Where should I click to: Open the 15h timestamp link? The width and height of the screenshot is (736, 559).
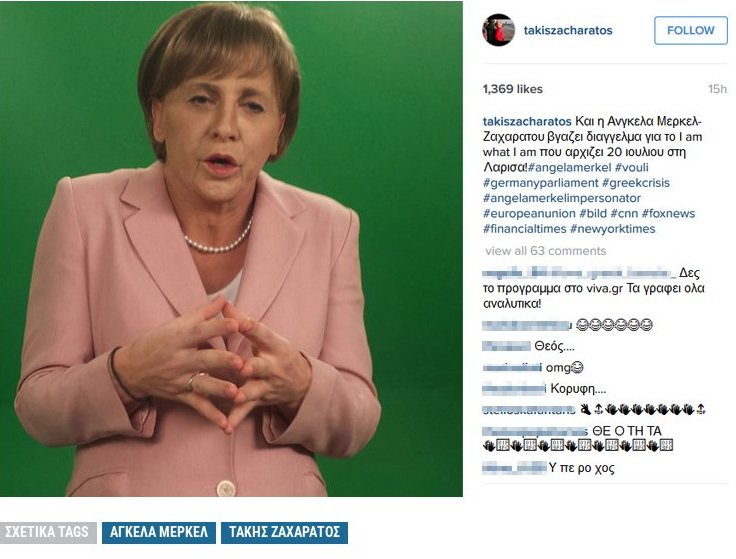tap(717, 89)
